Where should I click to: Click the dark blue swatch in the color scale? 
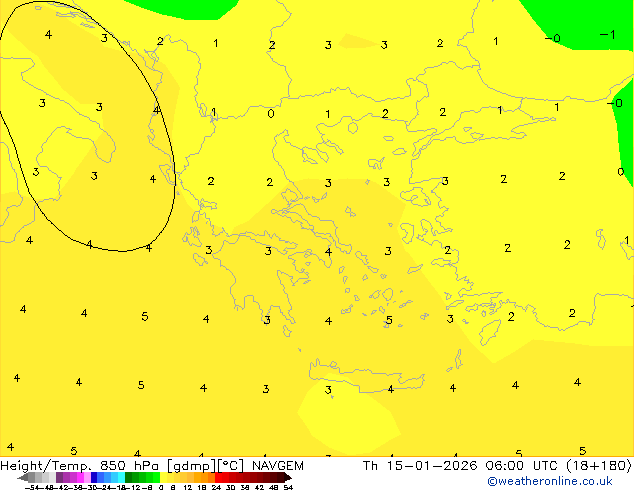pos(94,478)
